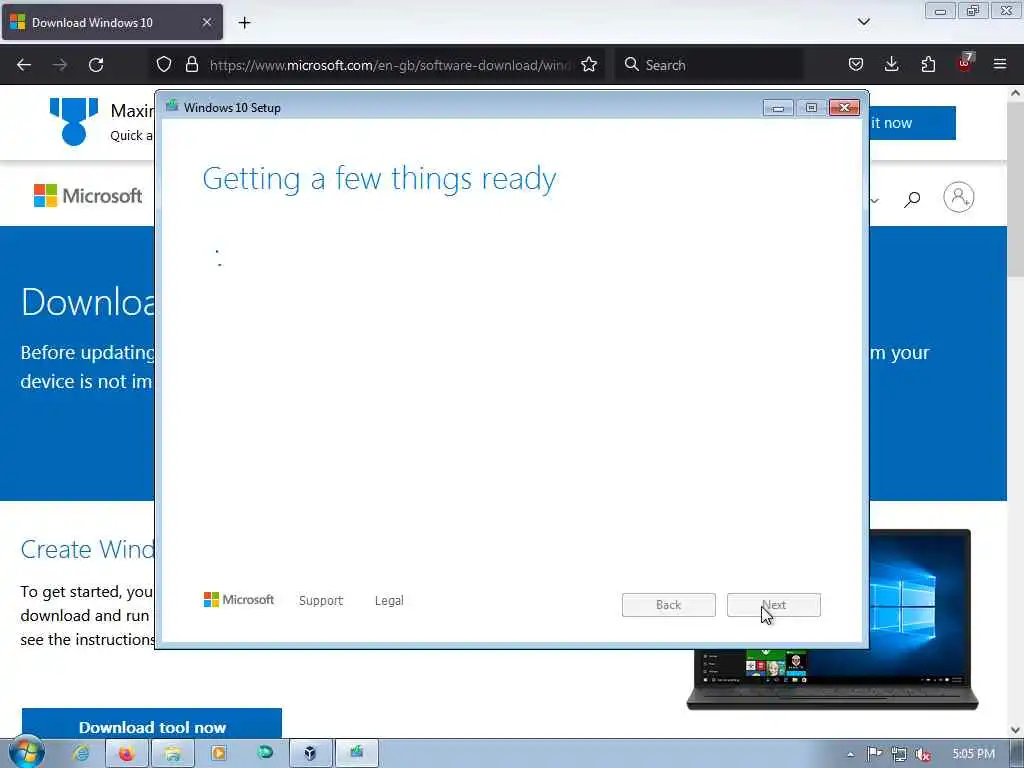Click the muted volume tray icon
1024x768 pixels.
[x=923, y=754]
